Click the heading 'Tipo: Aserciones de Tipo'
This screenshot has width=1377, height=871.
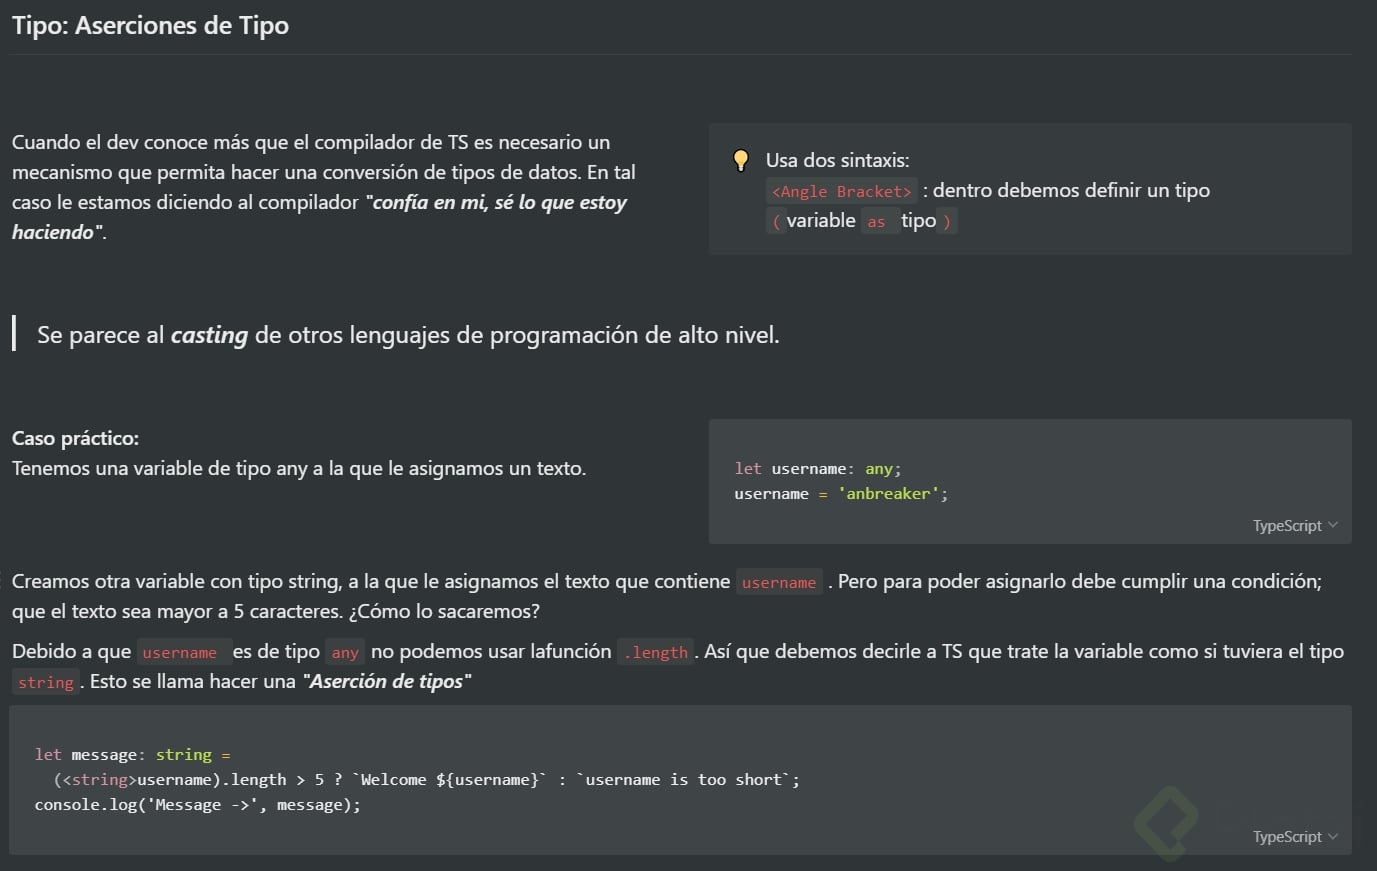tap(150, 25)
